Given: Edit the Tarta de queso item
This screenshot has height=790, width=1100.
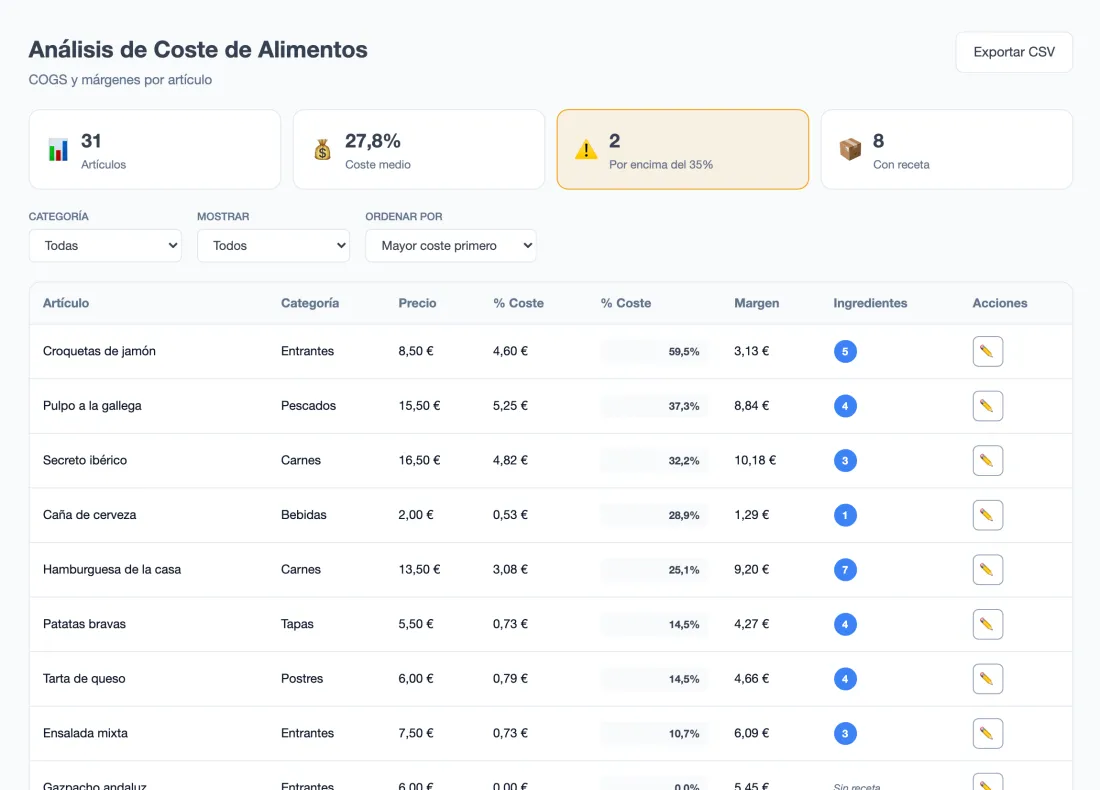Looking at the screenshot, I should pos(987,678).
